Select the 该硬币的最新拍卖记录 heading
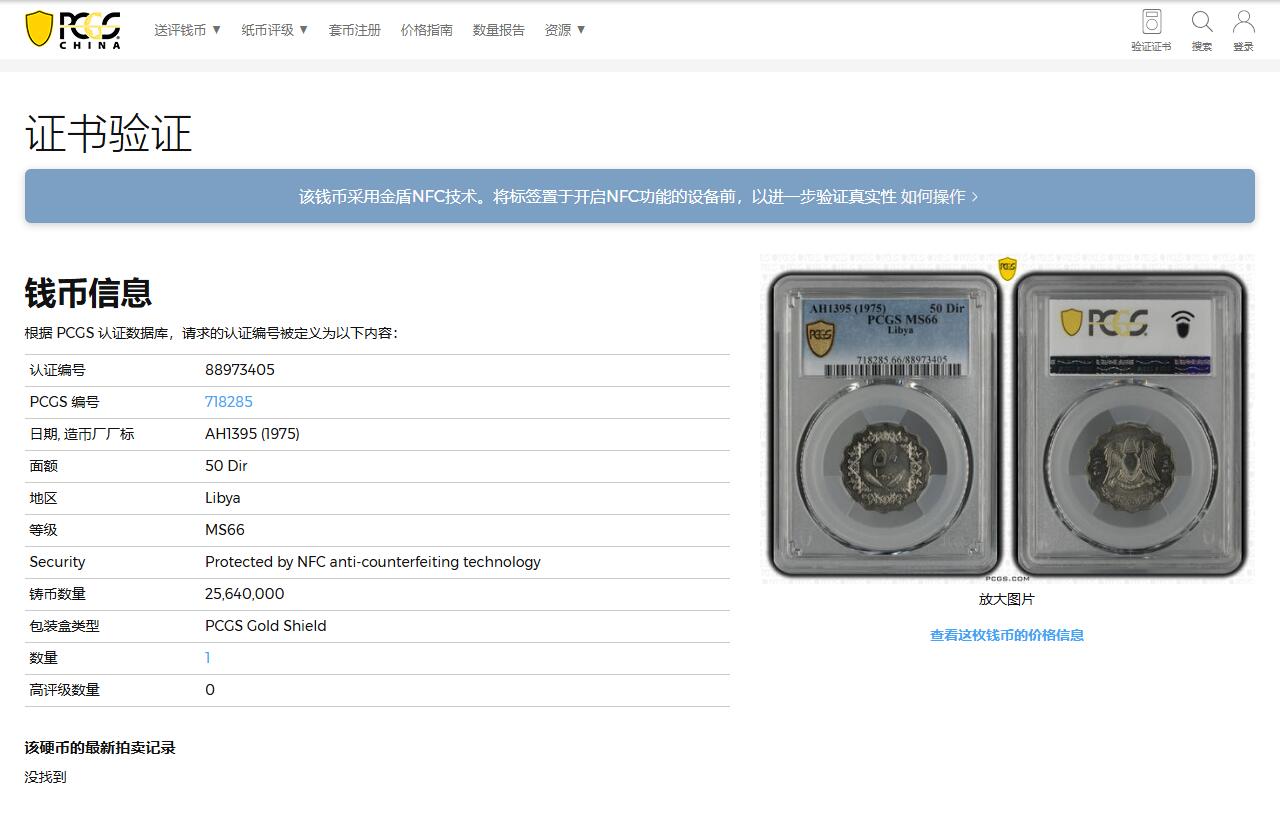1280x816 pixels. tap(100, 748)
